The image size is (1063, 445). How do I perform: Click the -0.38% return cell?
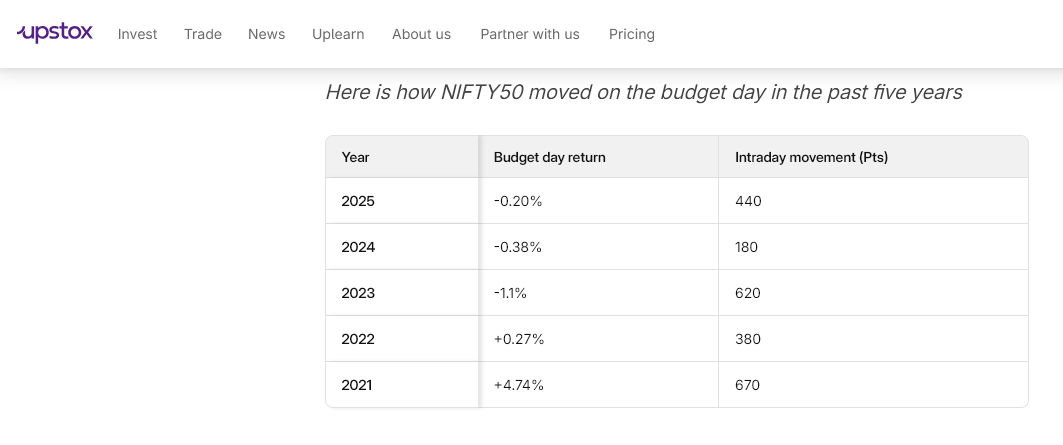point(518,247)
